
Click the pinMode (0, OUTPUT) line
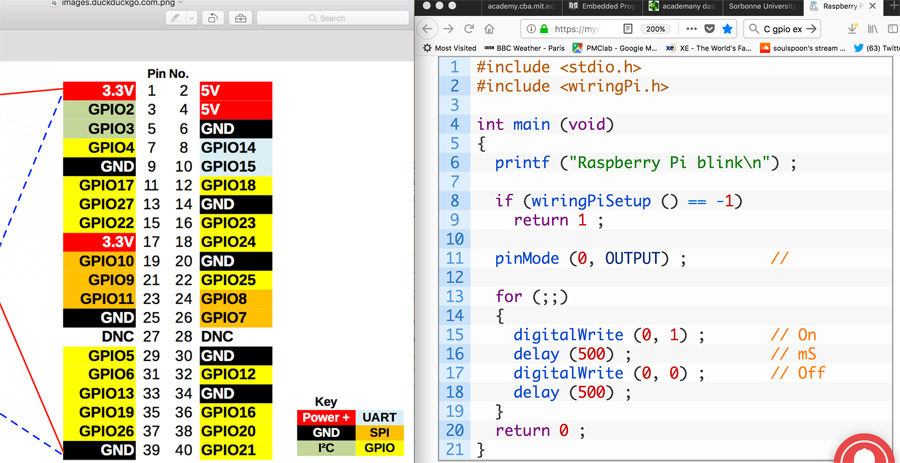[591, 259]
